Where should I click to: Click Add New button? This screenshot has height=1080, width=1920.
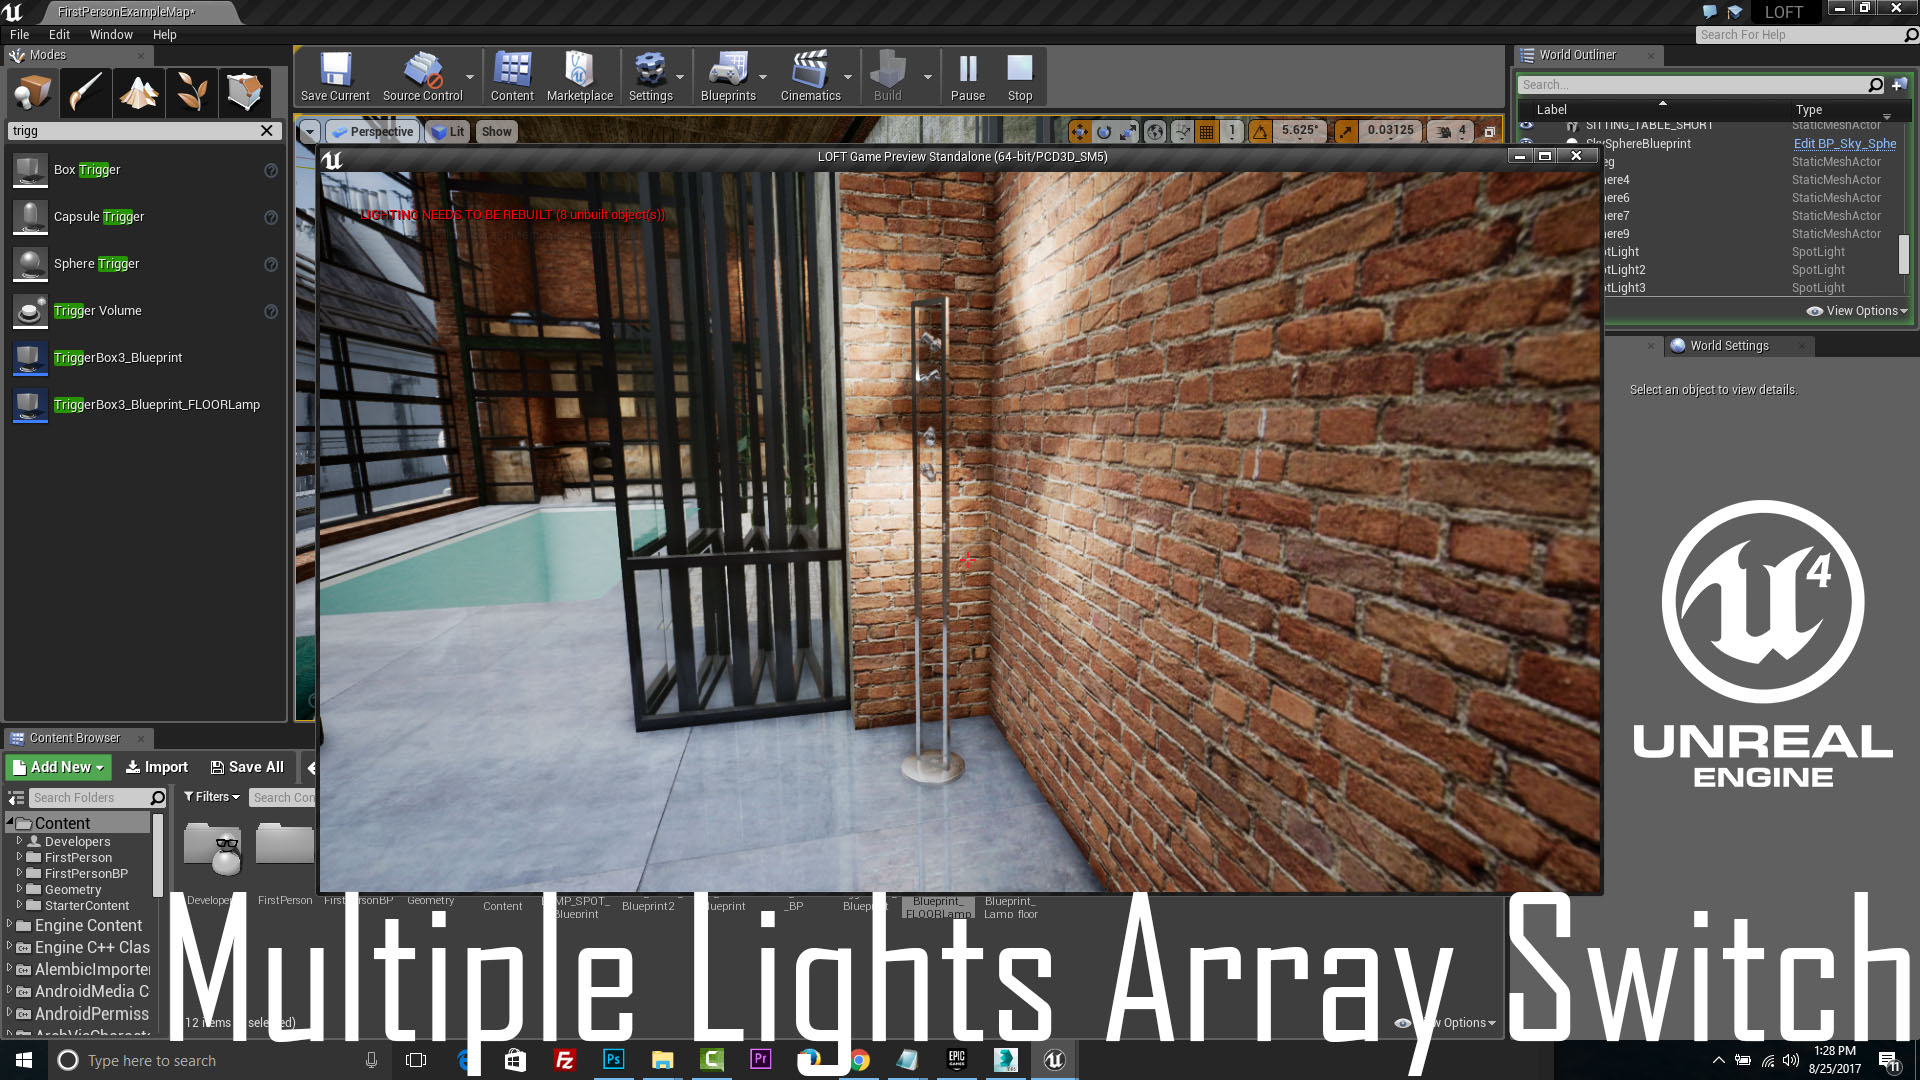click(58, 767)
